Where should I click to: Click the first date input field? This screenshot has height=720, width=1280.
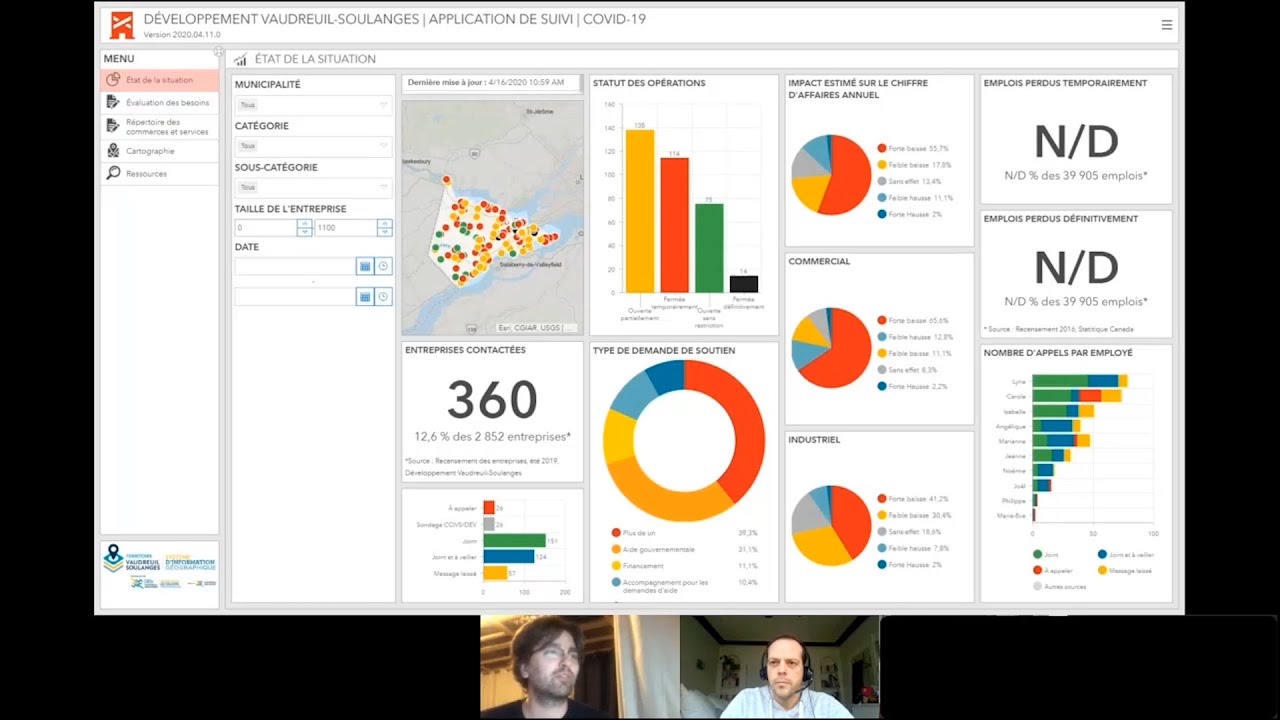click(x=295, y=266)
